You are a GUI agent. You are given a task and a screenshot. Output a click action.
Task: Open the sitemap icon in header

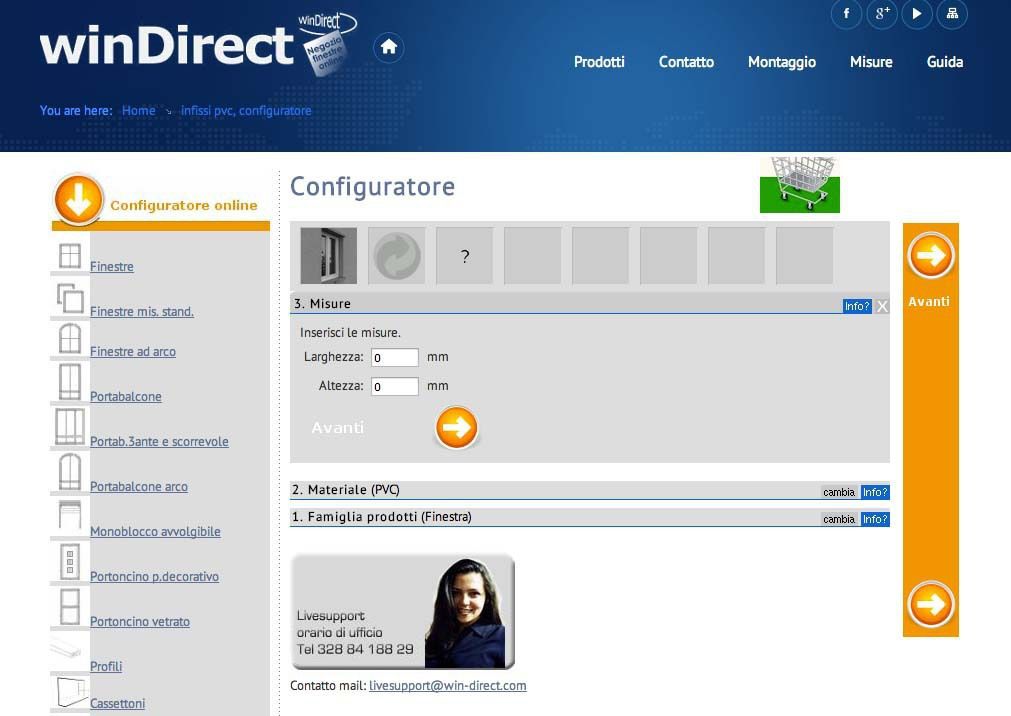(952, 14)
